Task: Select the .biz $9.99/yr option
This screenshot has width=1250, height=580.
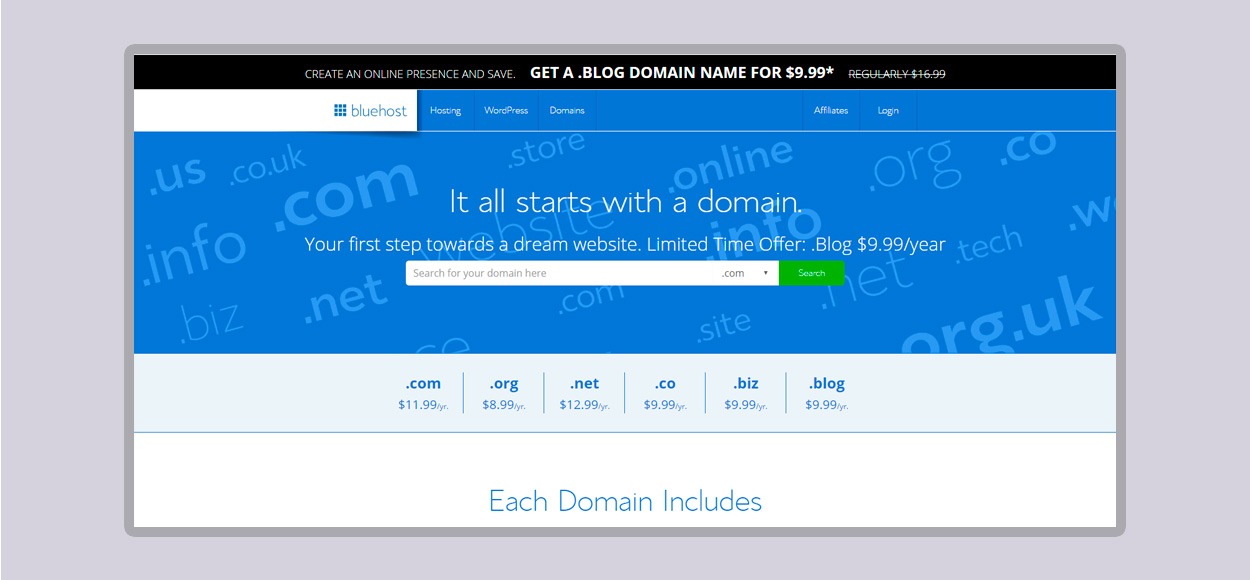Action: click(x=746, y=394)
